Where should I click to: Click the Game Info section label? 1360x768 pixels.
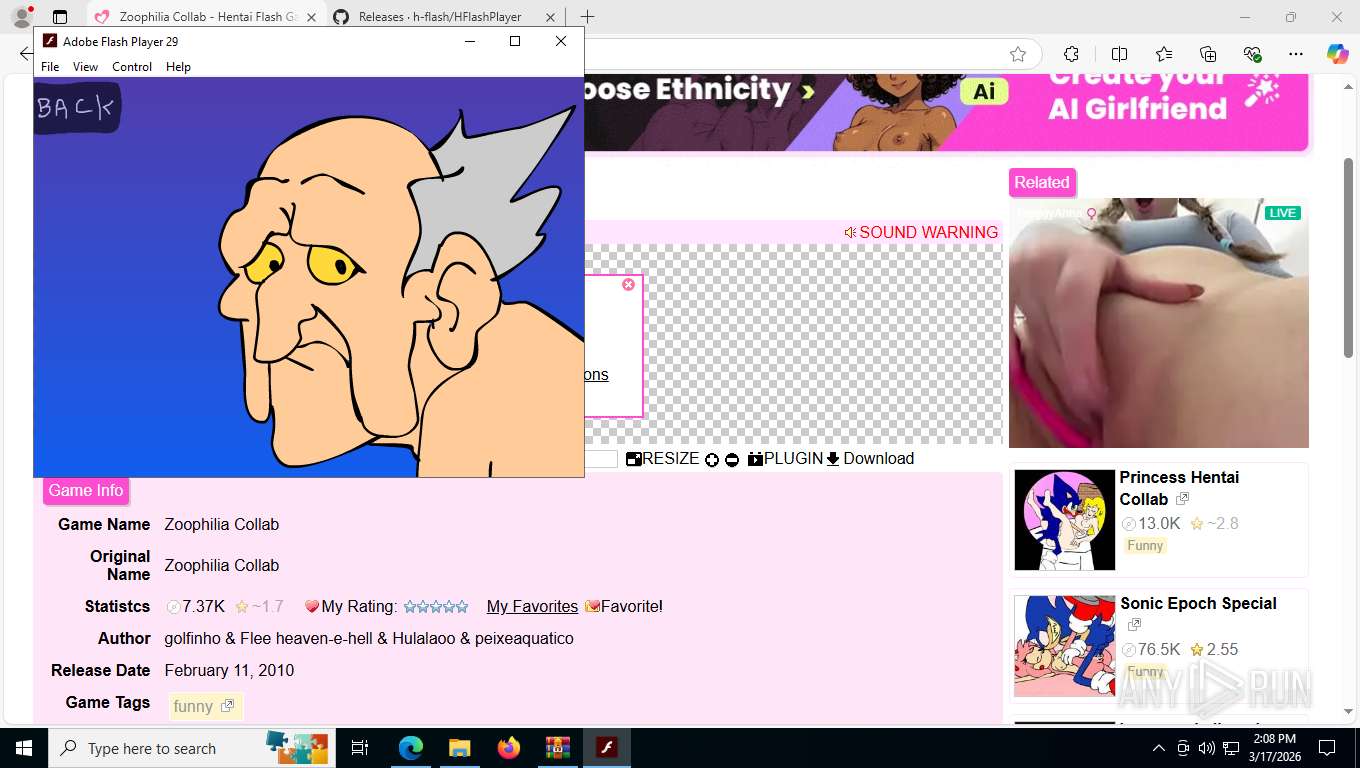pos(86,491)
